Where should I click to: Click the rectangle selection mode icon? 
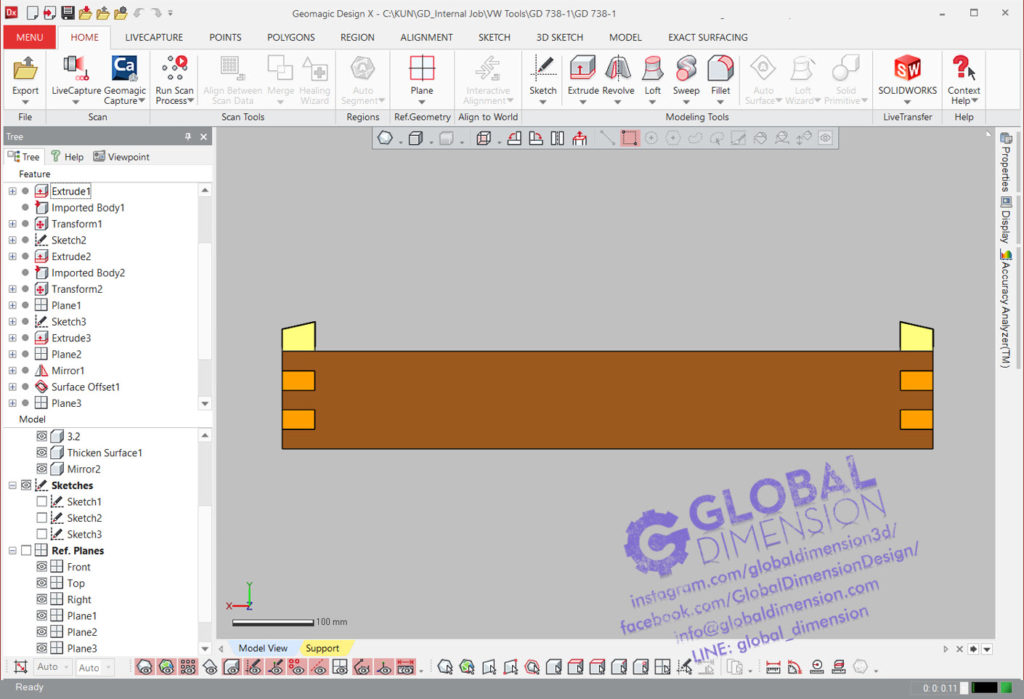[630, 138]
